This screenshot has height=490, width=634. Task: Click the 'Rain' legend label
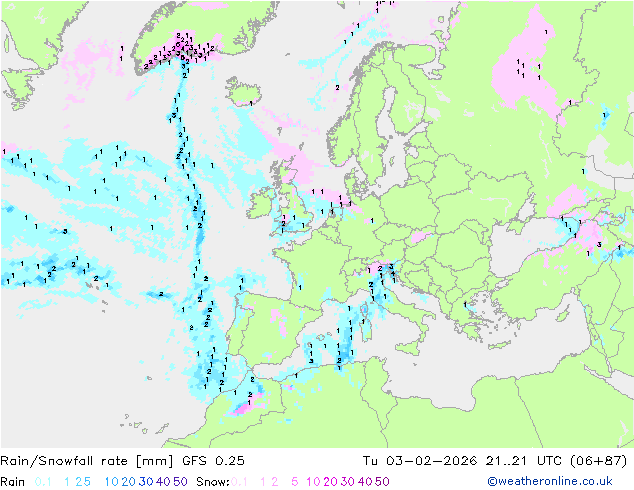[13, 482]
